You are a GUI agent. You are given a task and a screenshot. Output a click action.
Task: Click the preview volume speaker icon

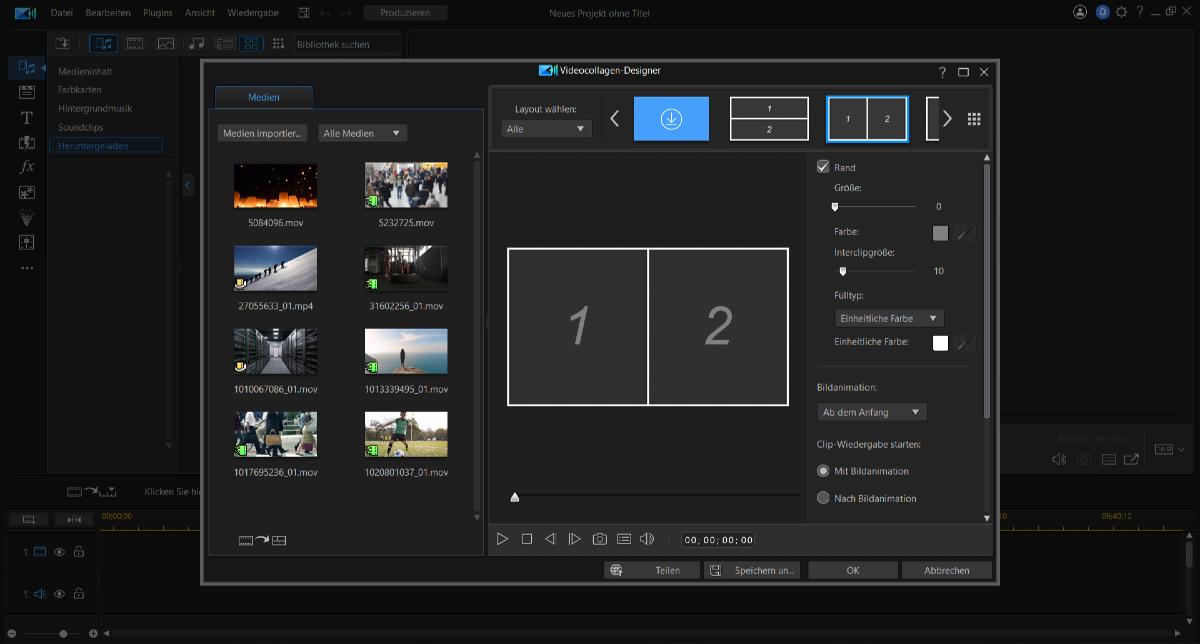point(646,539)
